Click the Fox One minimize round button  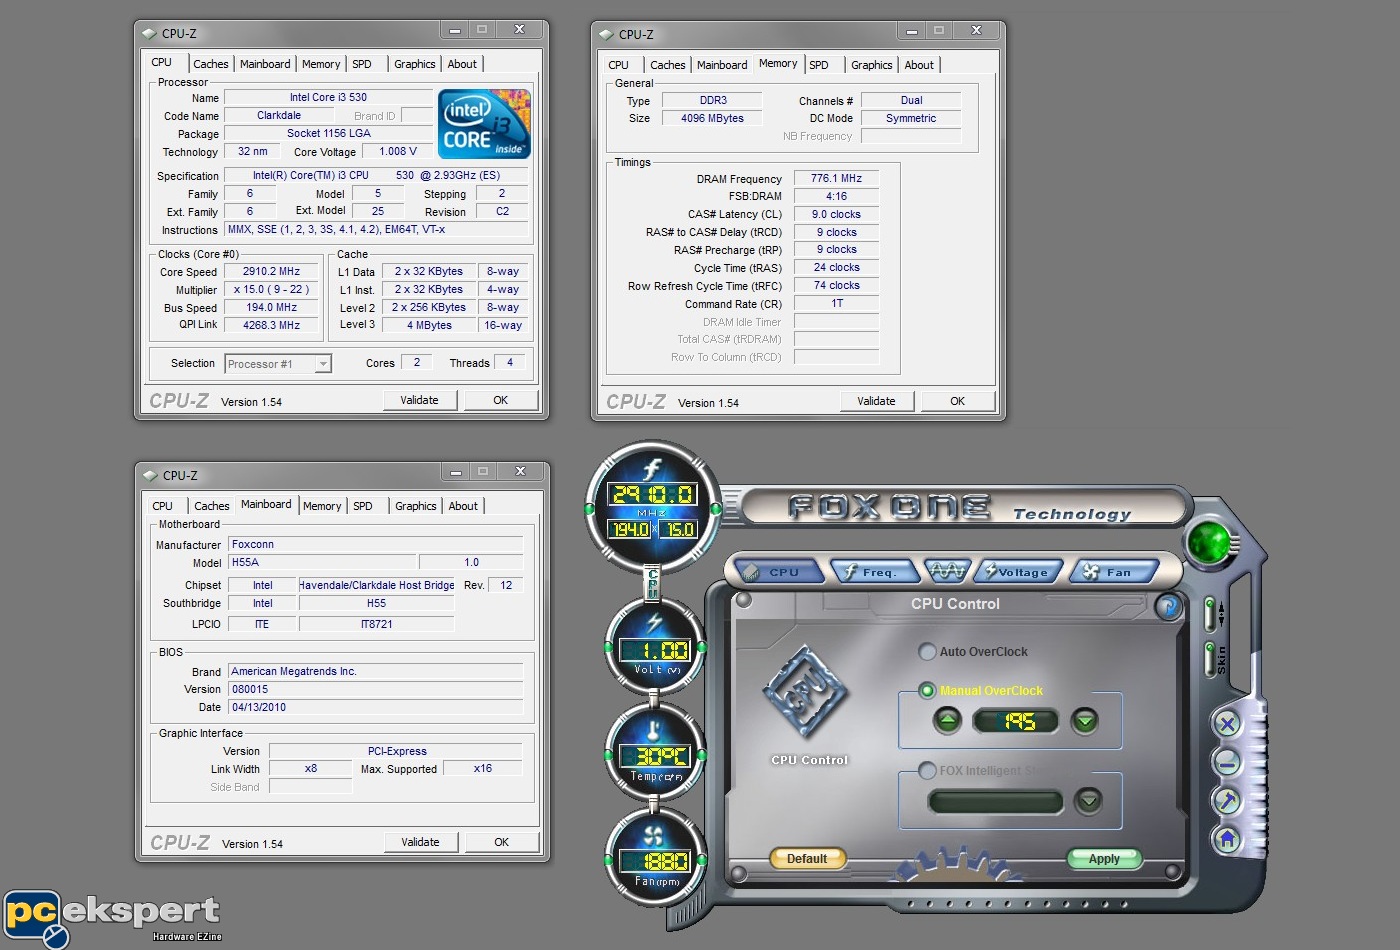coord(1228,763)
